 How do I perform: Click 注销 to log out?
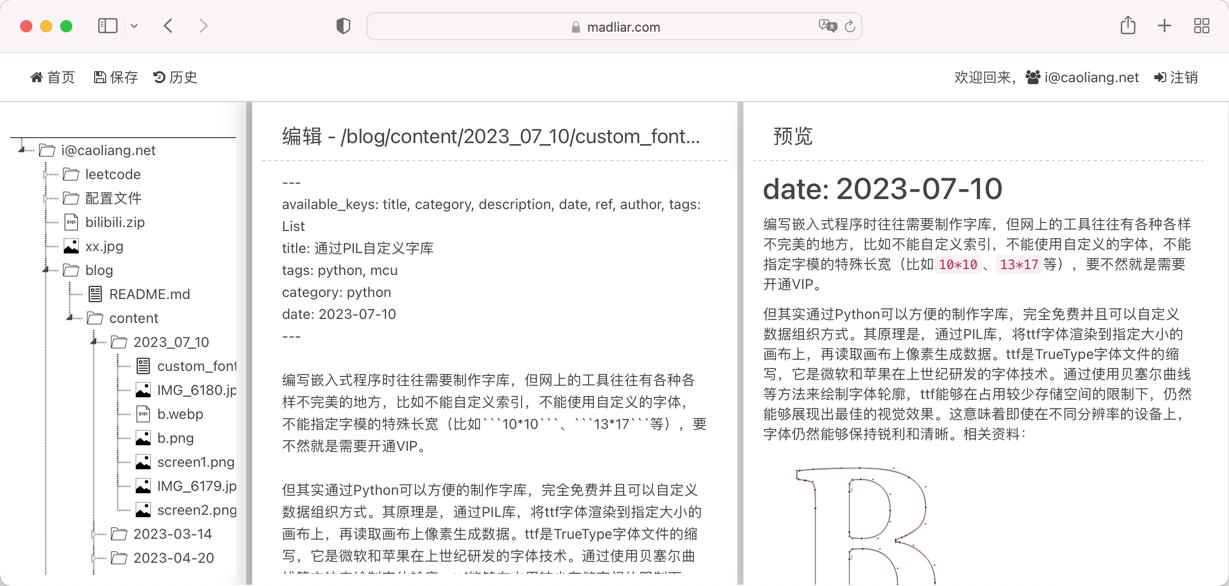(1176, 77)
